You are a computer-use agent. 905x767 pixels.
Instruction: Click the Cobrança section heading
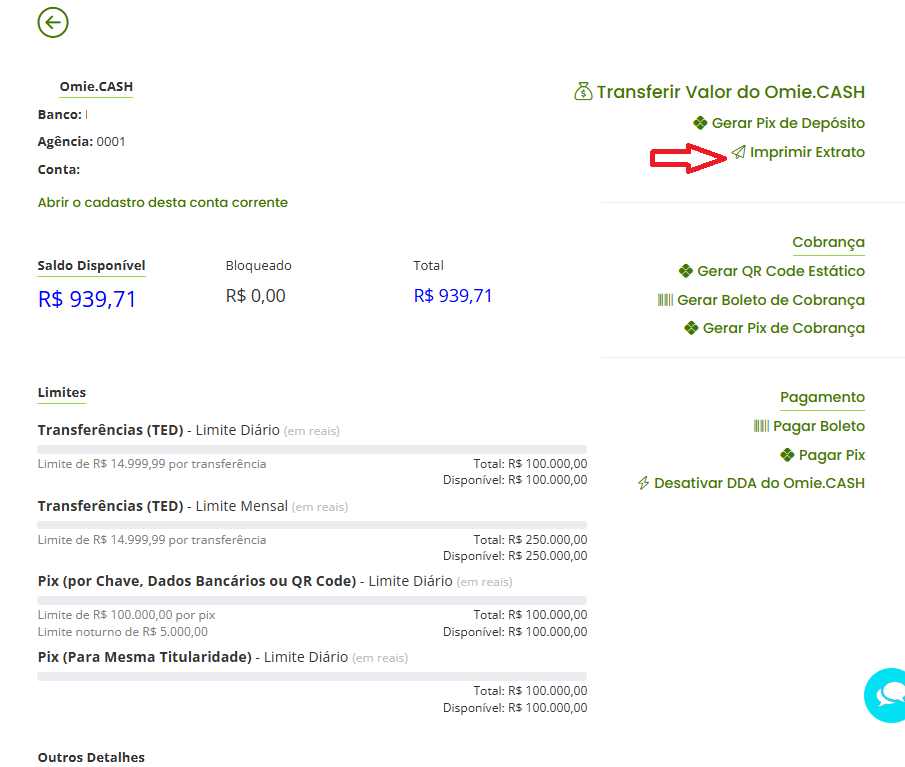pyautogui.click(x=828, y=242)
